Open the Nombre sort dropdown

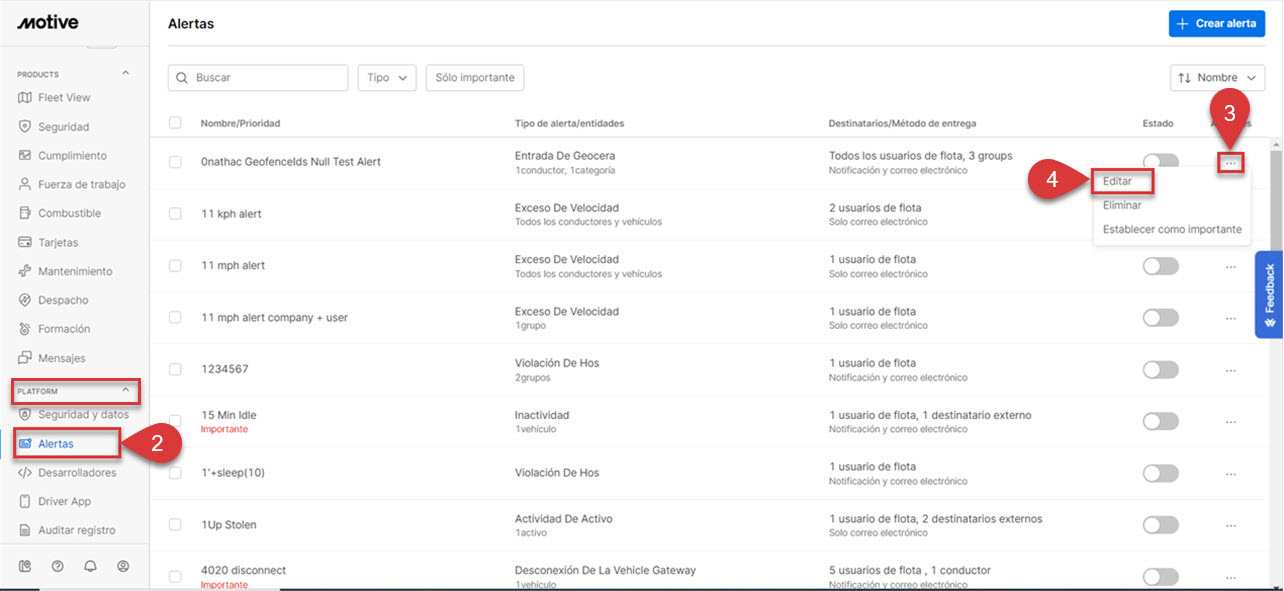(x=1217, y=77)
